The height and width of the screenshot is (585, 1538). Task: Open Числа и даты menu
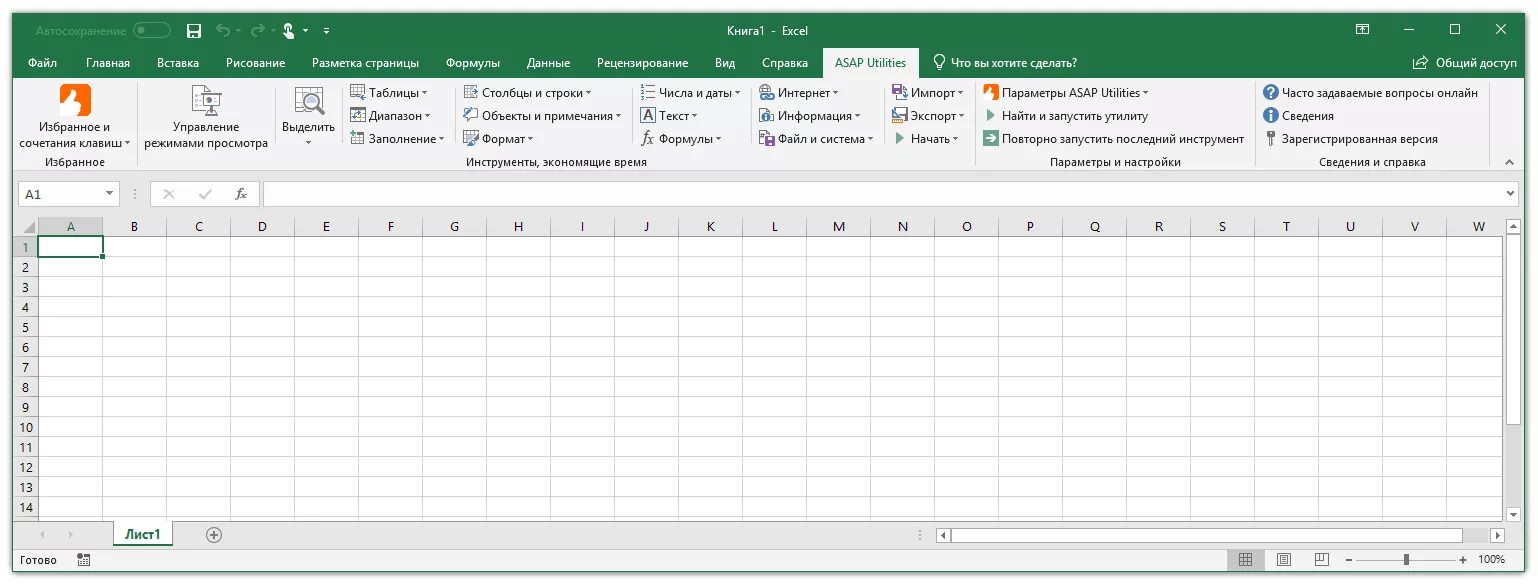[x=690, y=93]
